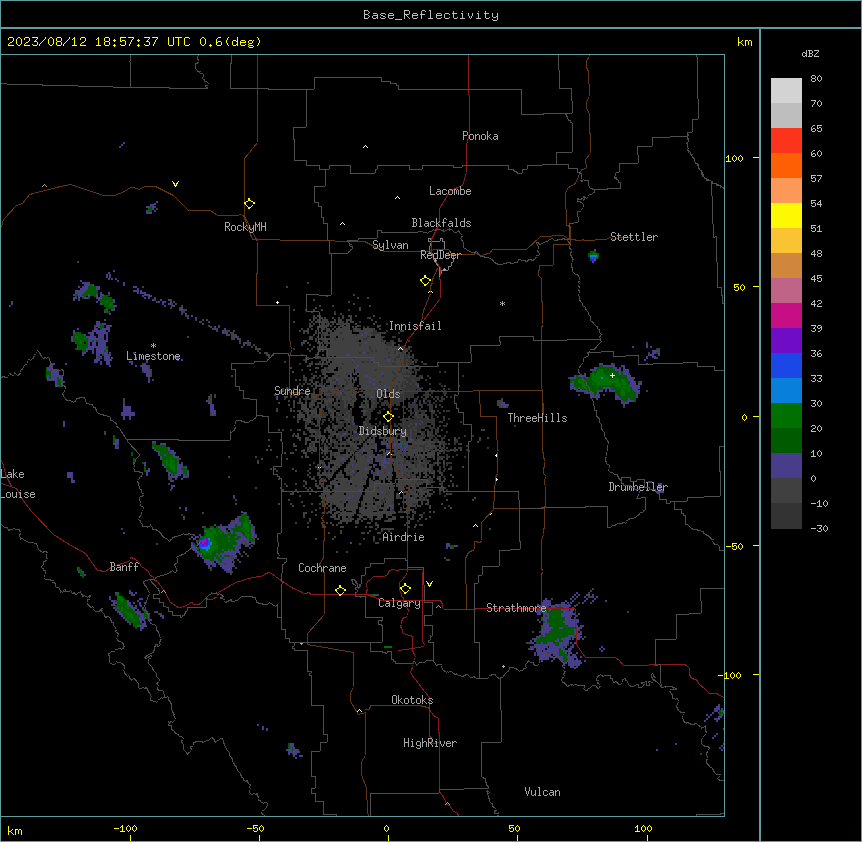The image size is (862, 842).
Task: Click the yellow V marker northwest of RockyMH
Action: (x=175, y=184)
